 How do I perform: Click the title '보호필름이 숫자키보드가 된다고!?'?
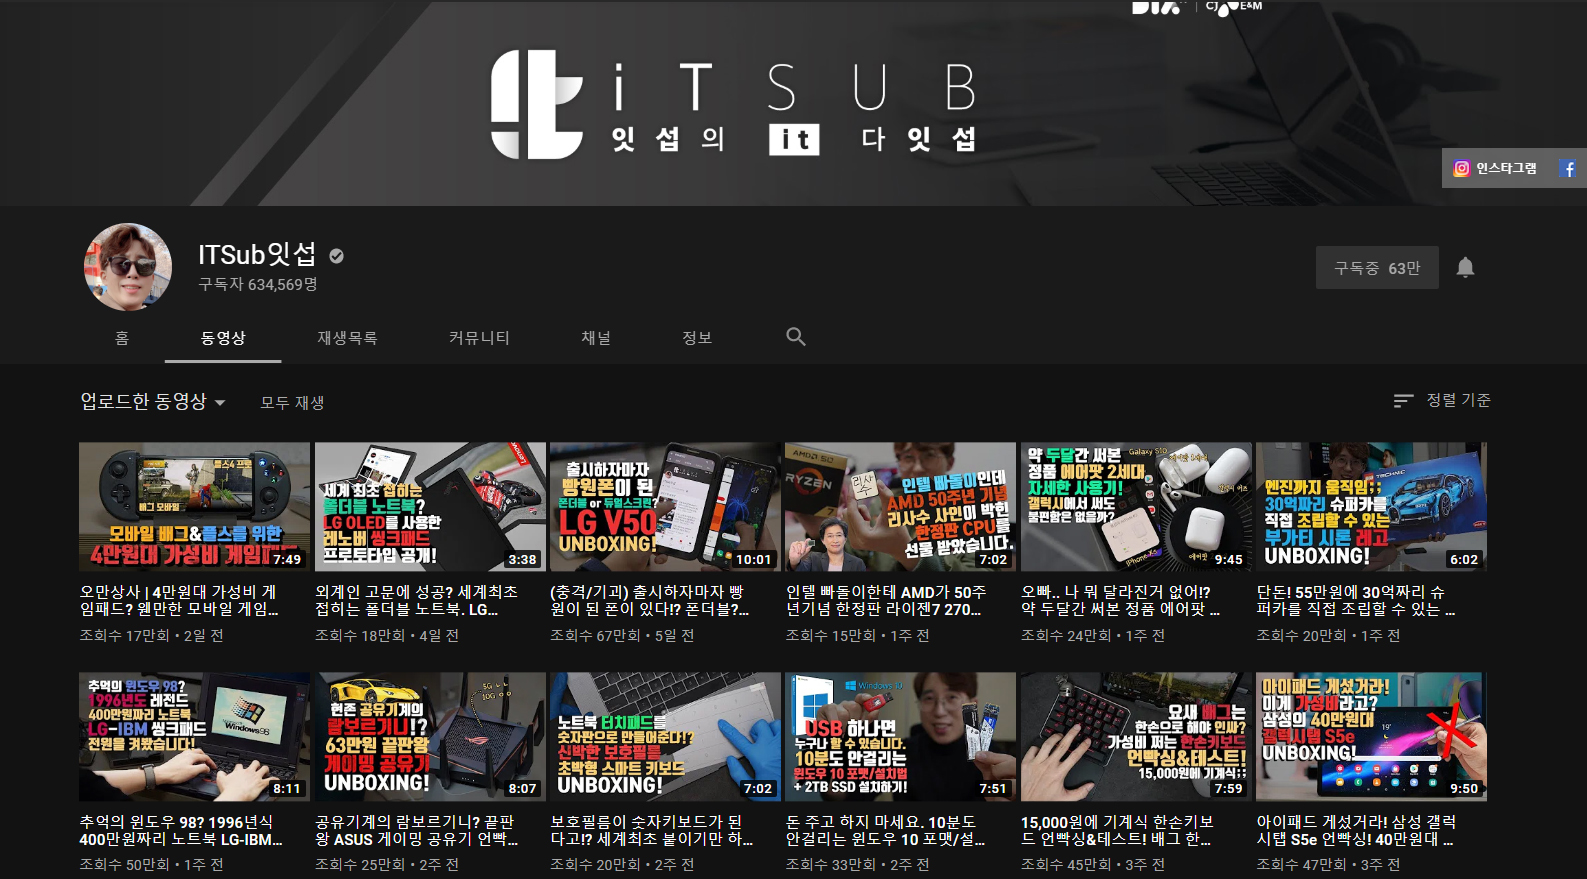tap(652, 830)
